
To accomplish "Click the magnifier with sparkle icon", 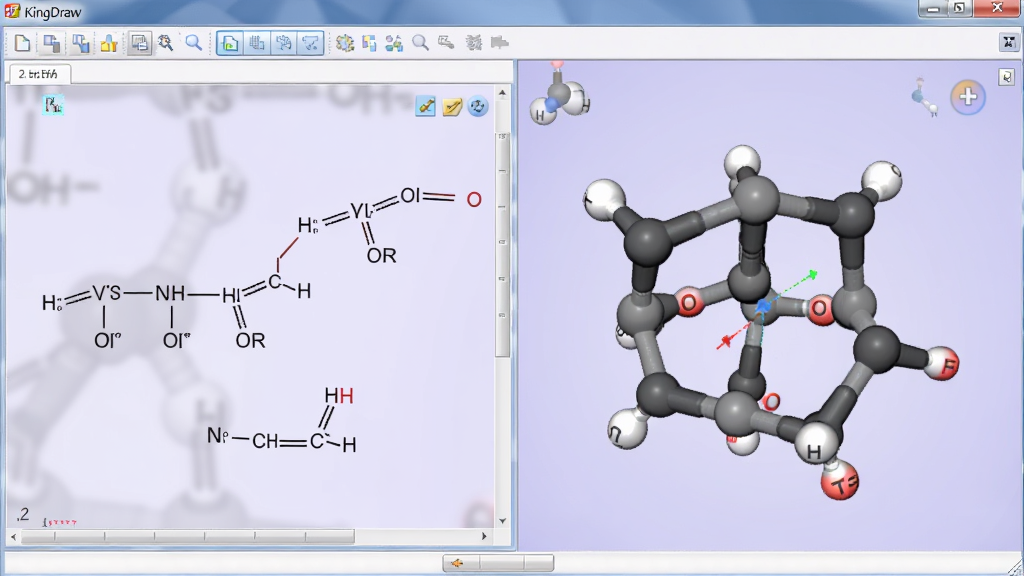I will pyautogui.click(x=166, y=43).
